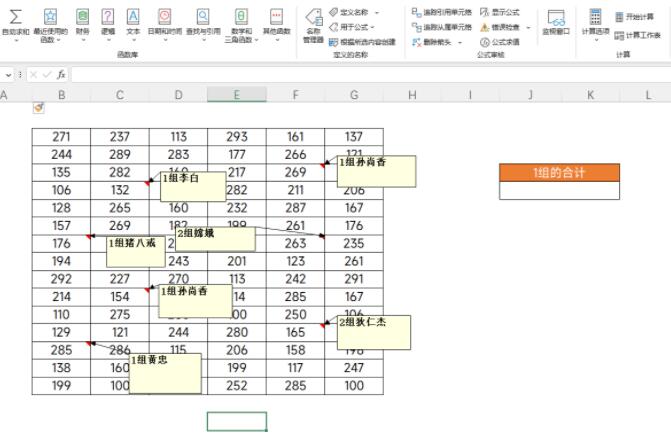Viewport: 671px width, 435px height.
Task: Select column K header
Action: (590, 95)
